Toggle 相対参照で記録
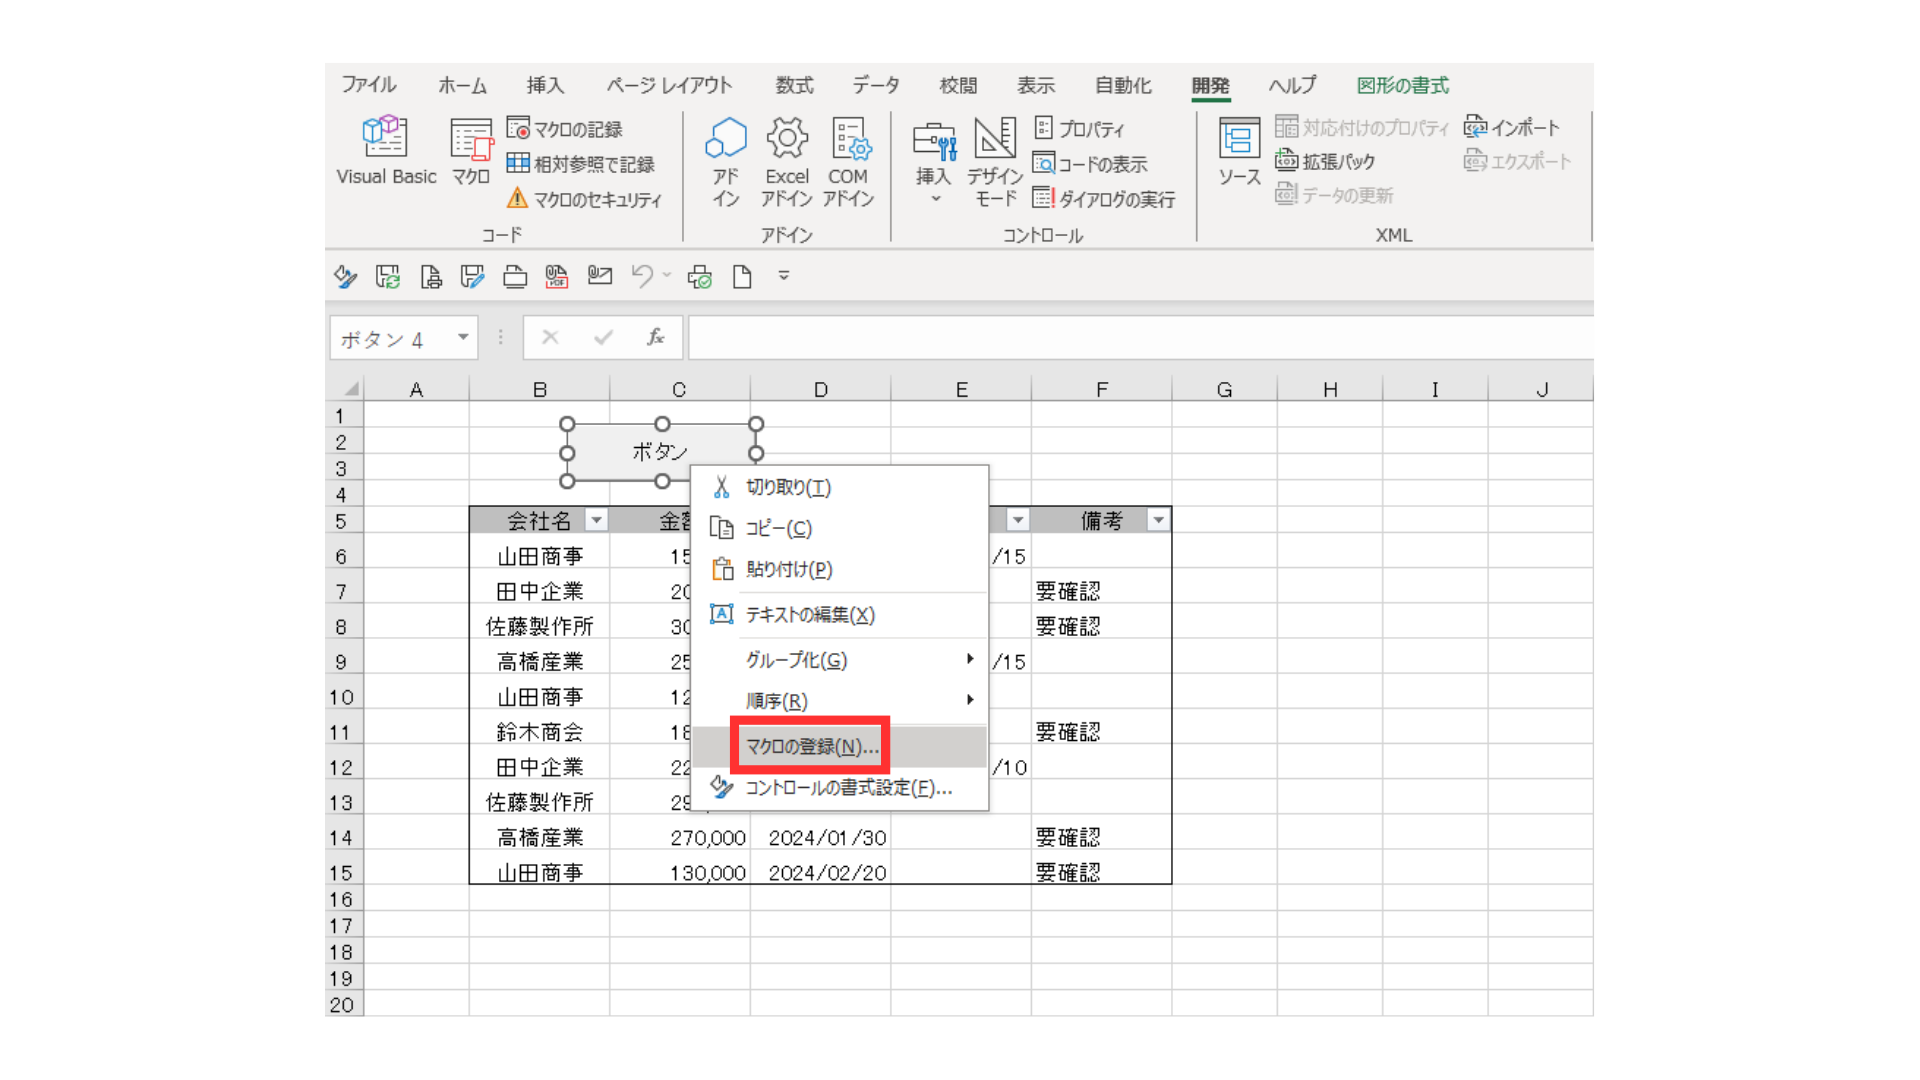This screenshot has width=1920, height=1080. click(581, 164)
